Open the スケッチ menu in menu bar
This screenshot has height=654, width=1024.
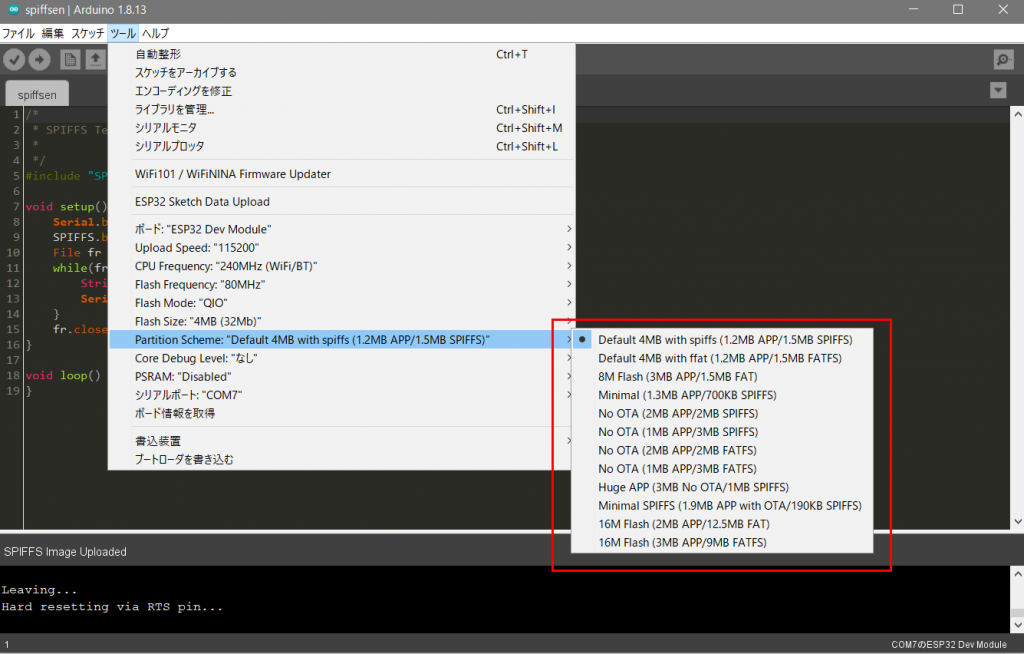(87, 33)
